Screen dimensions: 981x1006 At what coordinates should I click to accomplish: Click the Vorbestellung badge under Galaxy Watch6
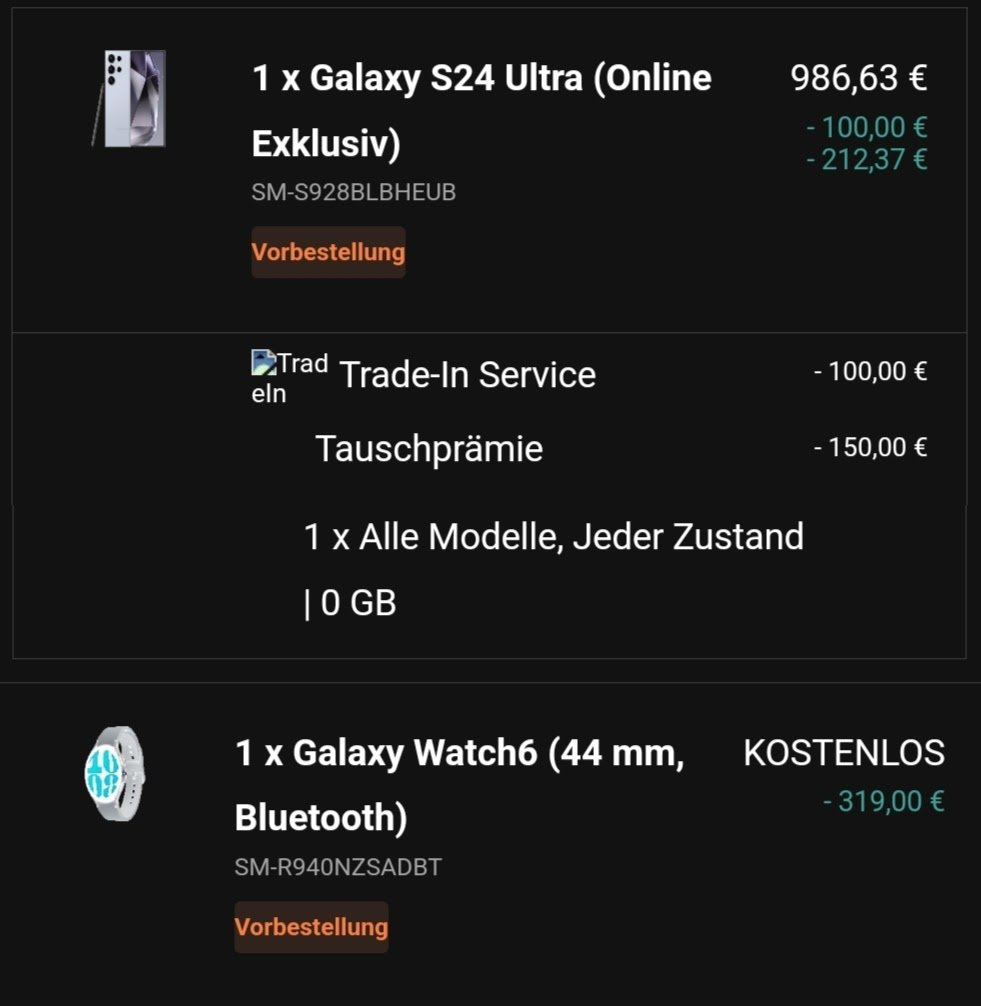tap(311, 927)
